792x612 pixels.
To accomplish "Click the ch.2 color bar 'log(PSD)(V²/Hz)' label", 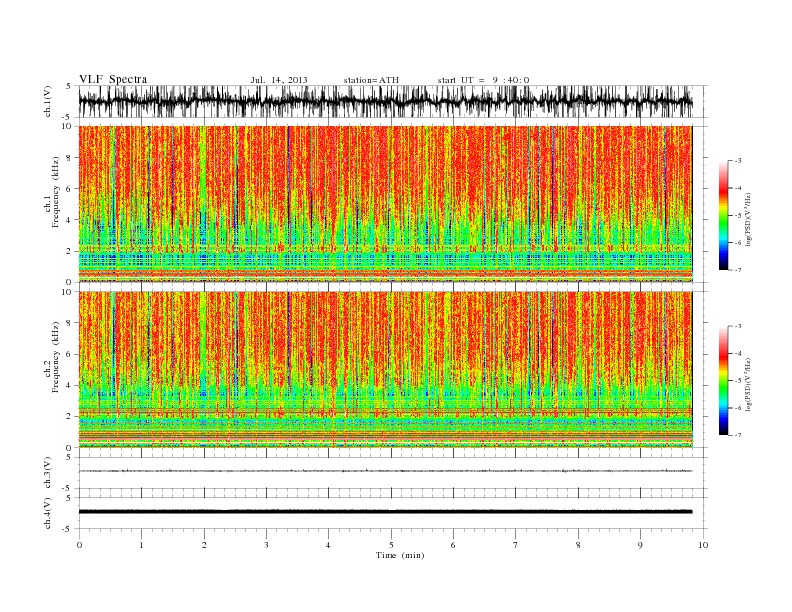I will pos(749,383).
